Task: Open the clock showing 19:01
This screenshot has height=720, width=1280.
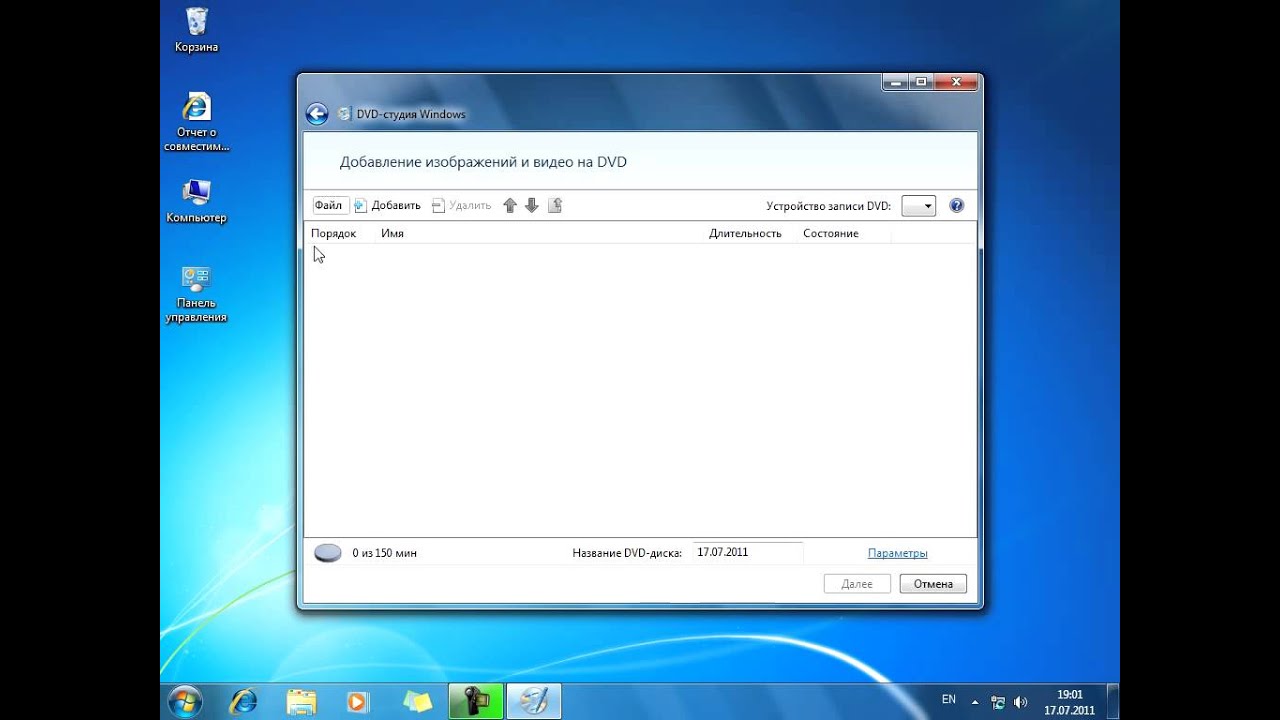Action: 1069,702
